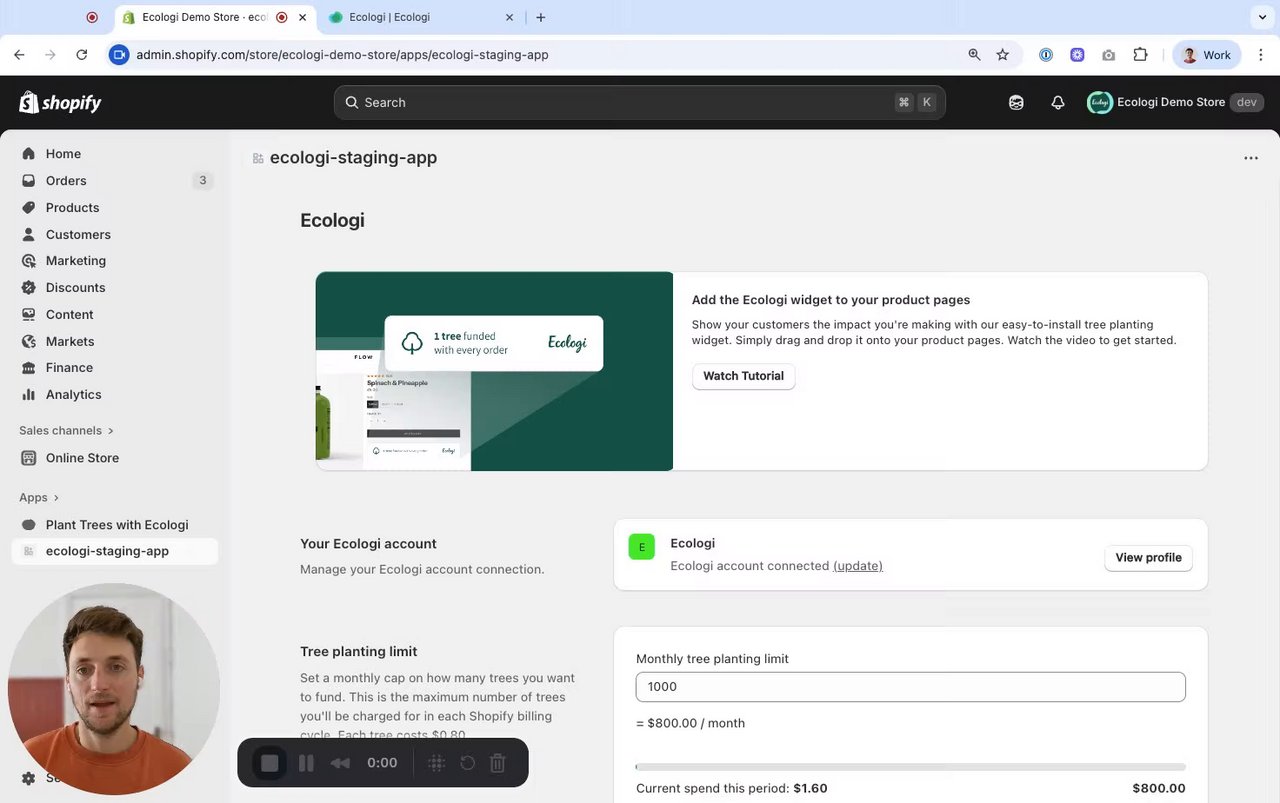This screenshot has width=1280, height=803.
Task: Click the browser address bar URL
Action: pos(342,55)
